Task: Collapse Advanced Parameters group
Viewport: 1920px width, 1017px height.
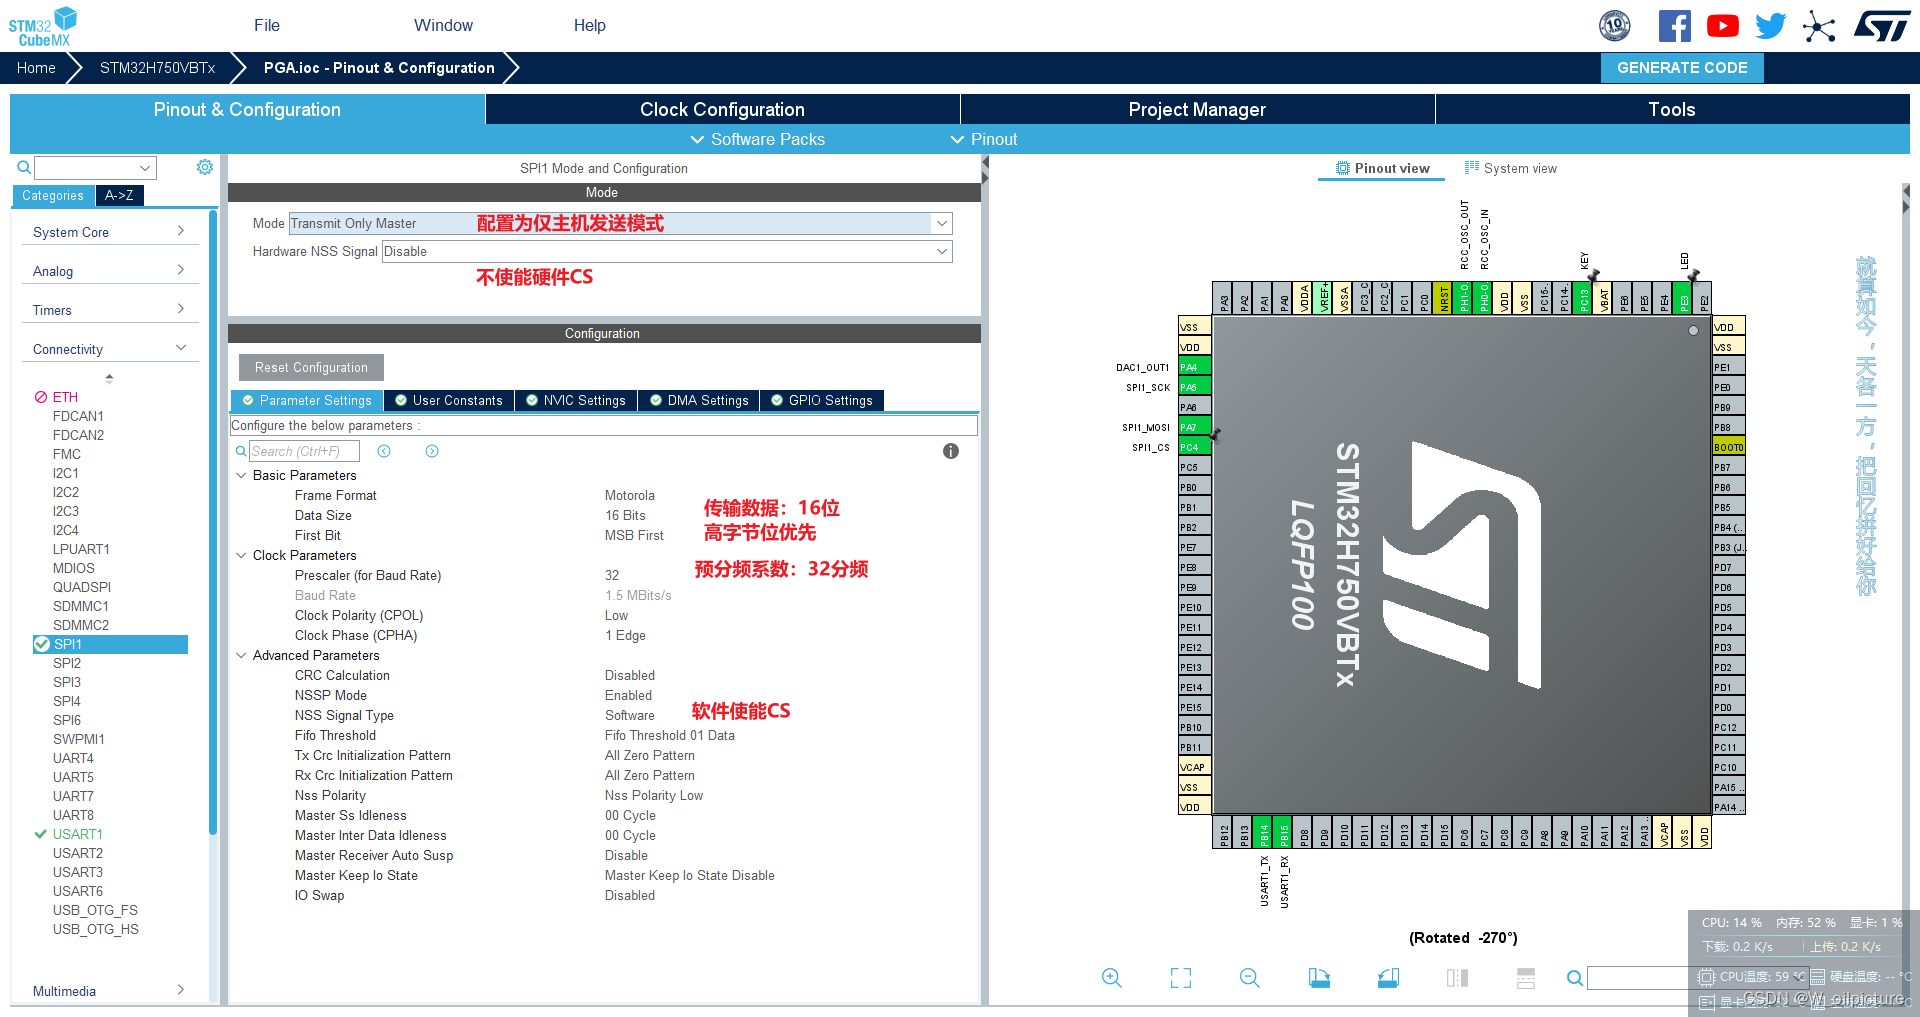Action: (x=241, y=655)
